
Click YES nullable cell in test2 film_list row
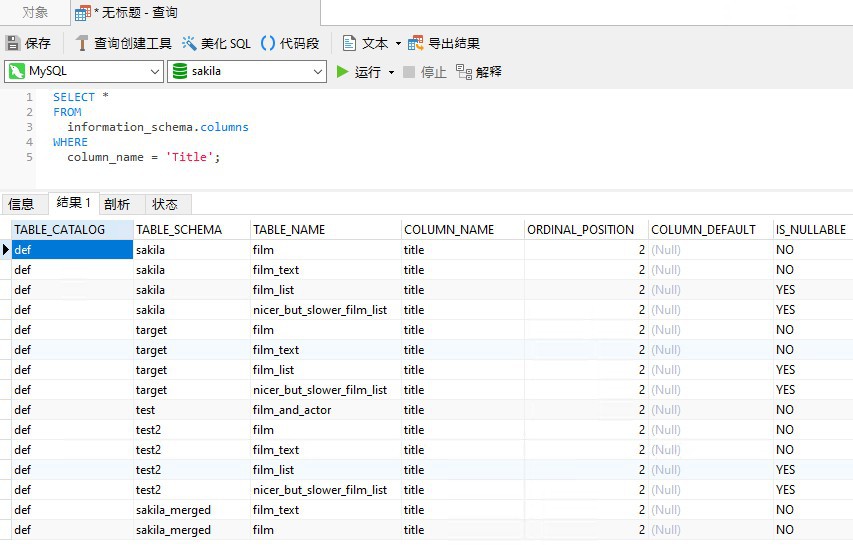813,469
